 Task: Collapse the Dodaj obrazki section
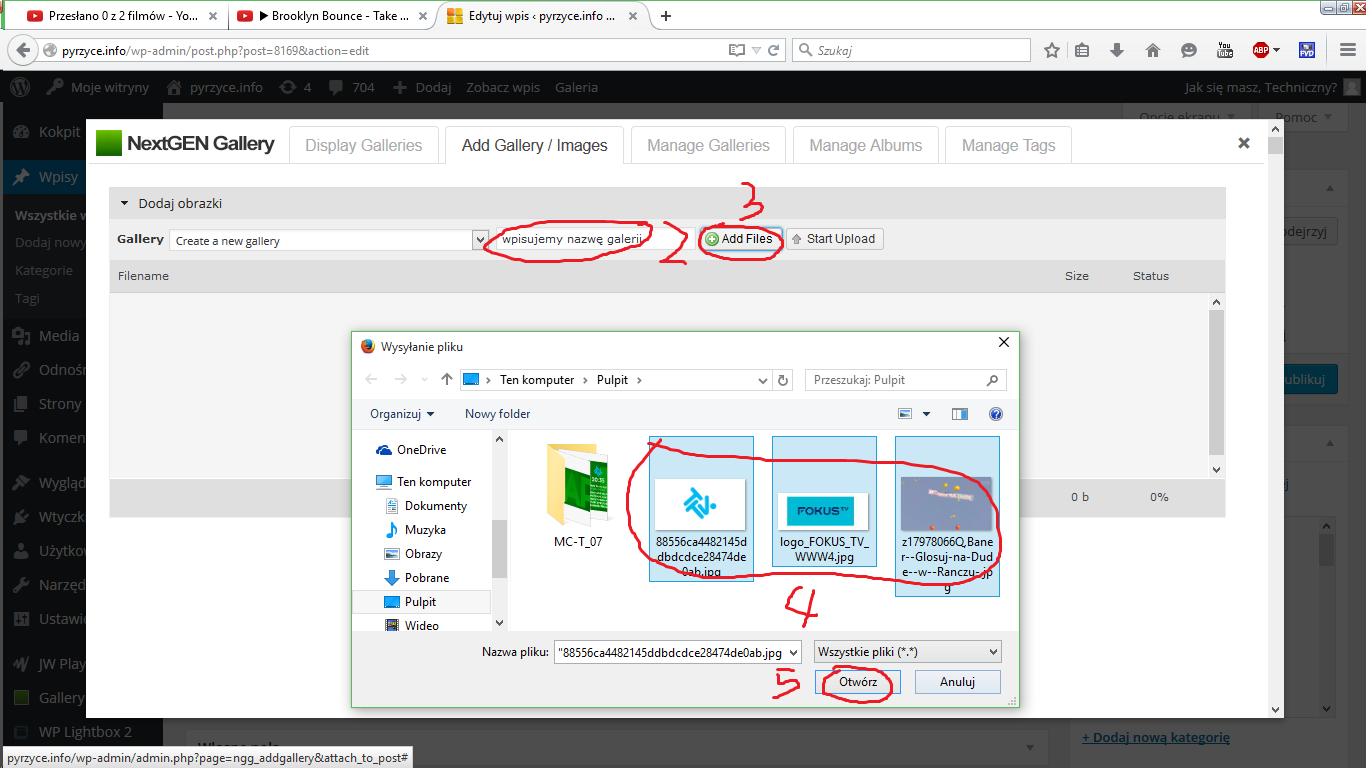pos(125,203)
